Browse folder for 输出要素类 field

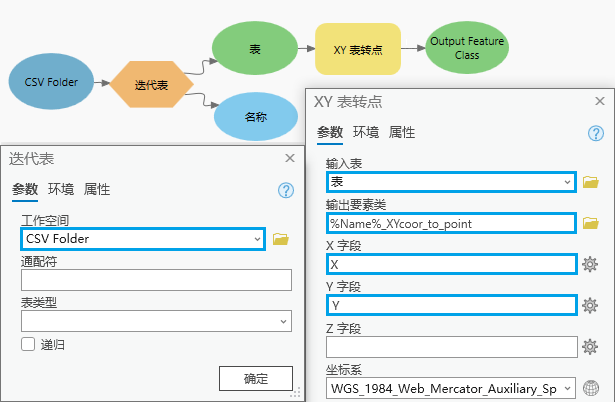point(590,223)
